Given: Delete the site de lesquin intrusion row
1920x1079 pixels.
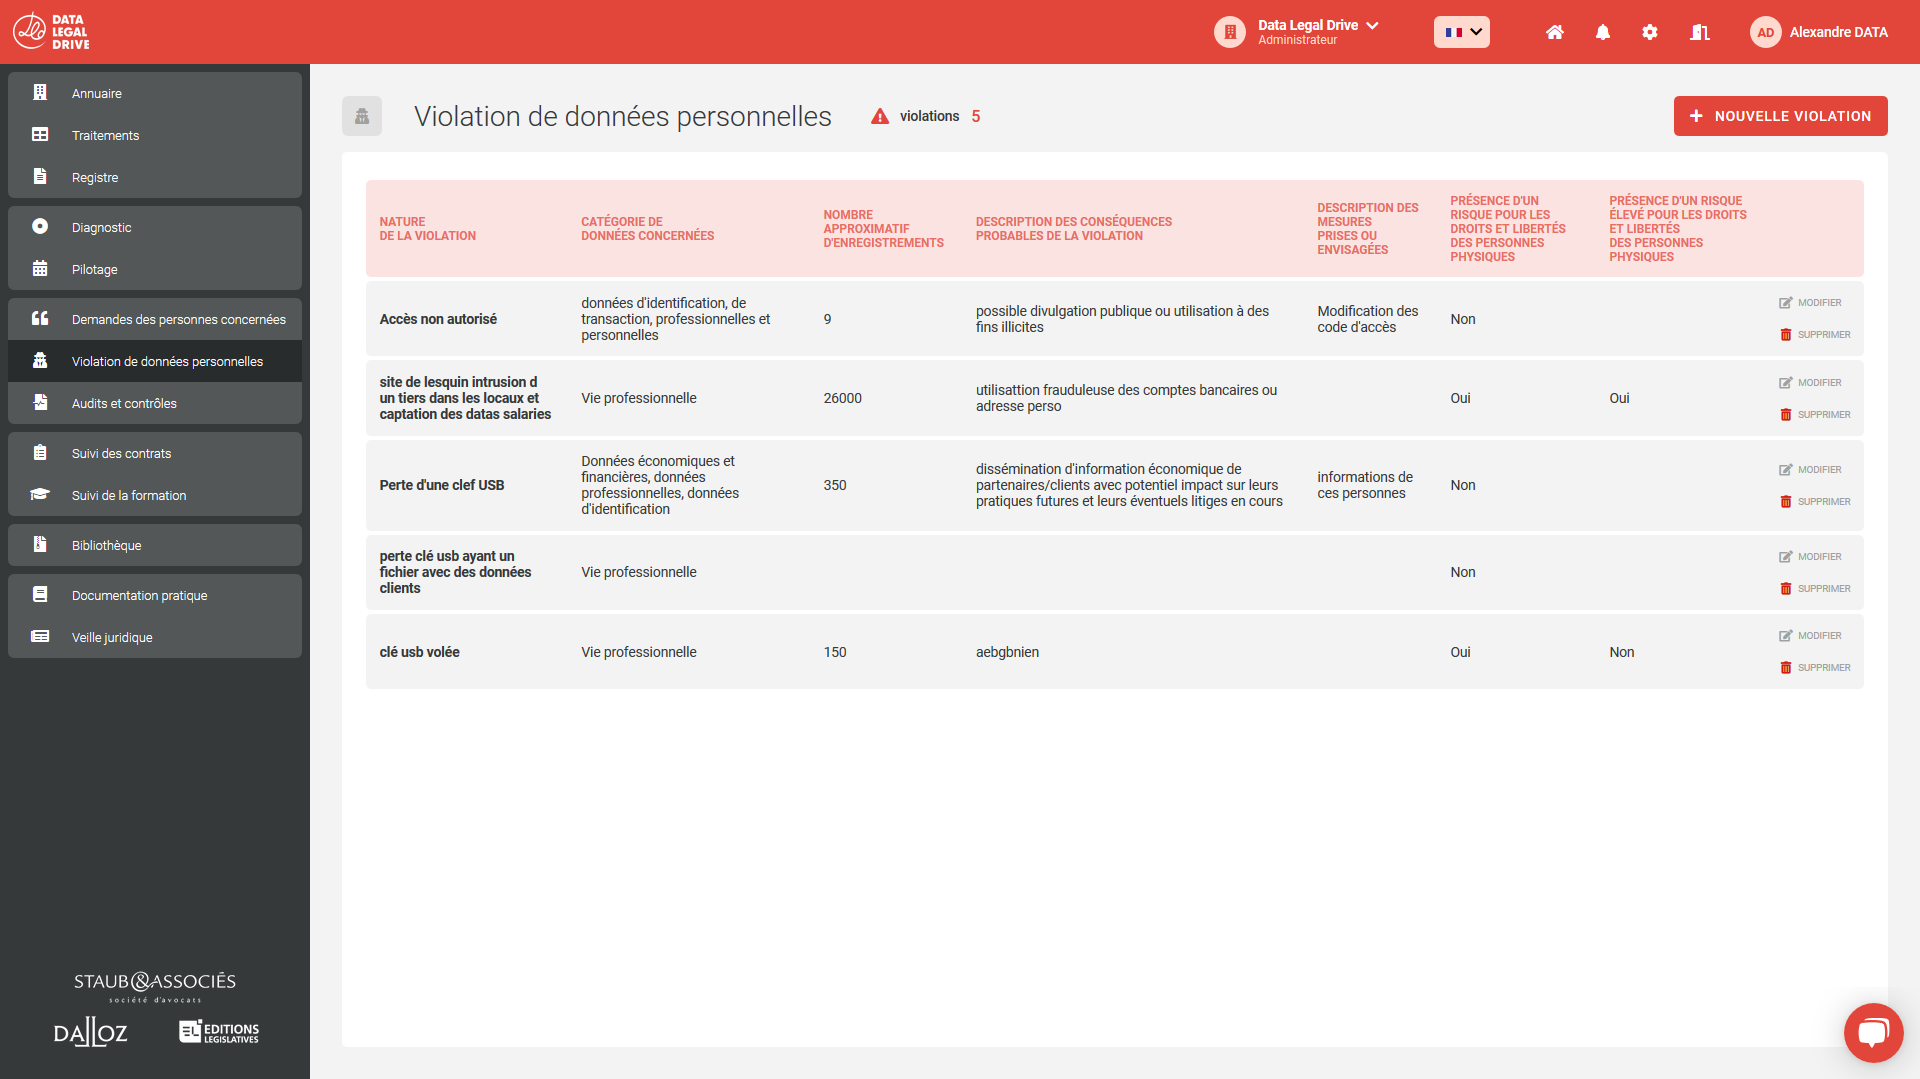Looking at the screenshot, I should click(1815, 415).
